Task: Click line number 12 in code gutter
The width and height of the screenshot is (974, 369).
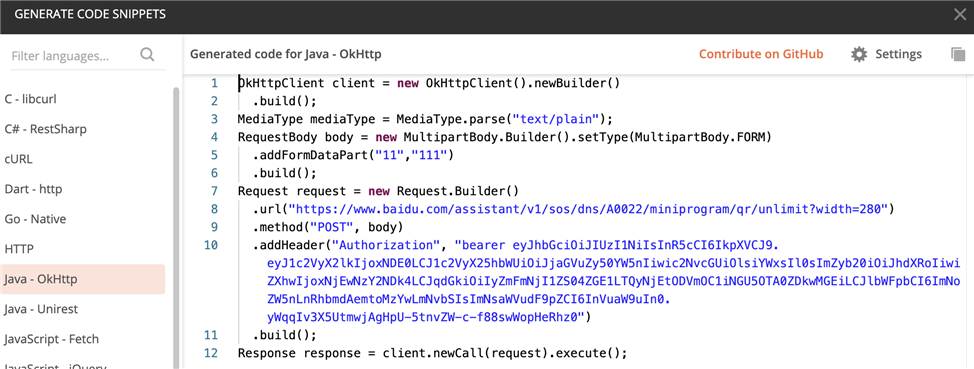Action: point(211,353)
